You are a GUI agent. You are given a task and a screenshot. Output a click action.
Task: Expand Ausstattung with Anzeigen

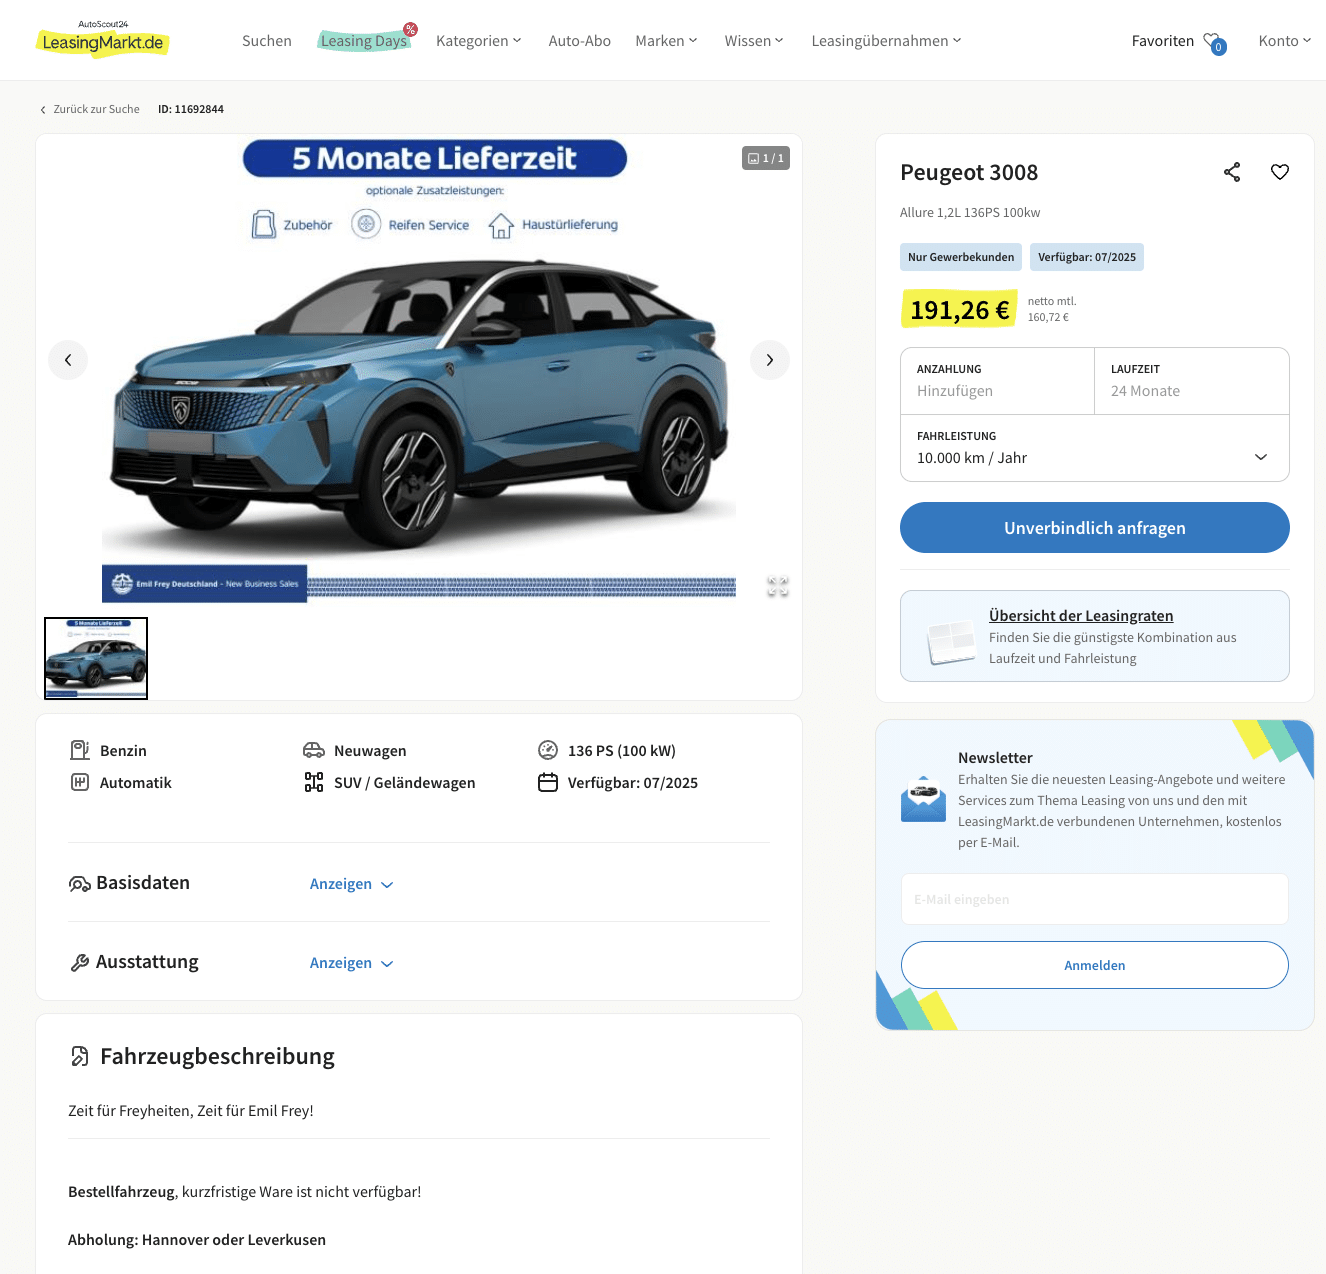[352, 963]
